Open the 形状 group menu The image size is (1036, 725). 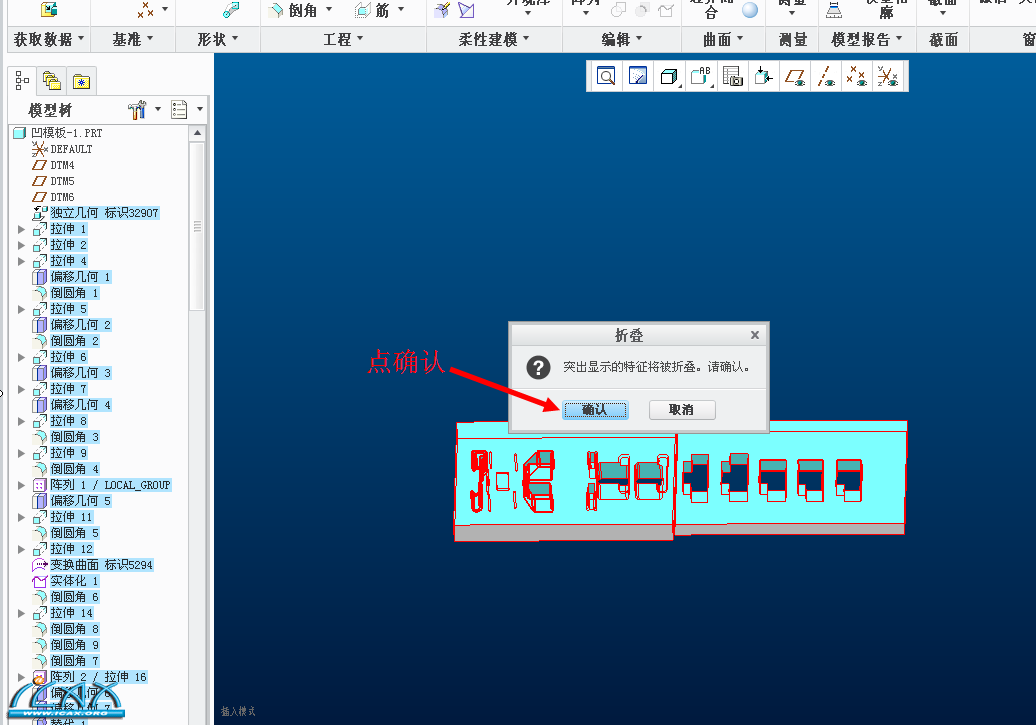coord(218,40)
